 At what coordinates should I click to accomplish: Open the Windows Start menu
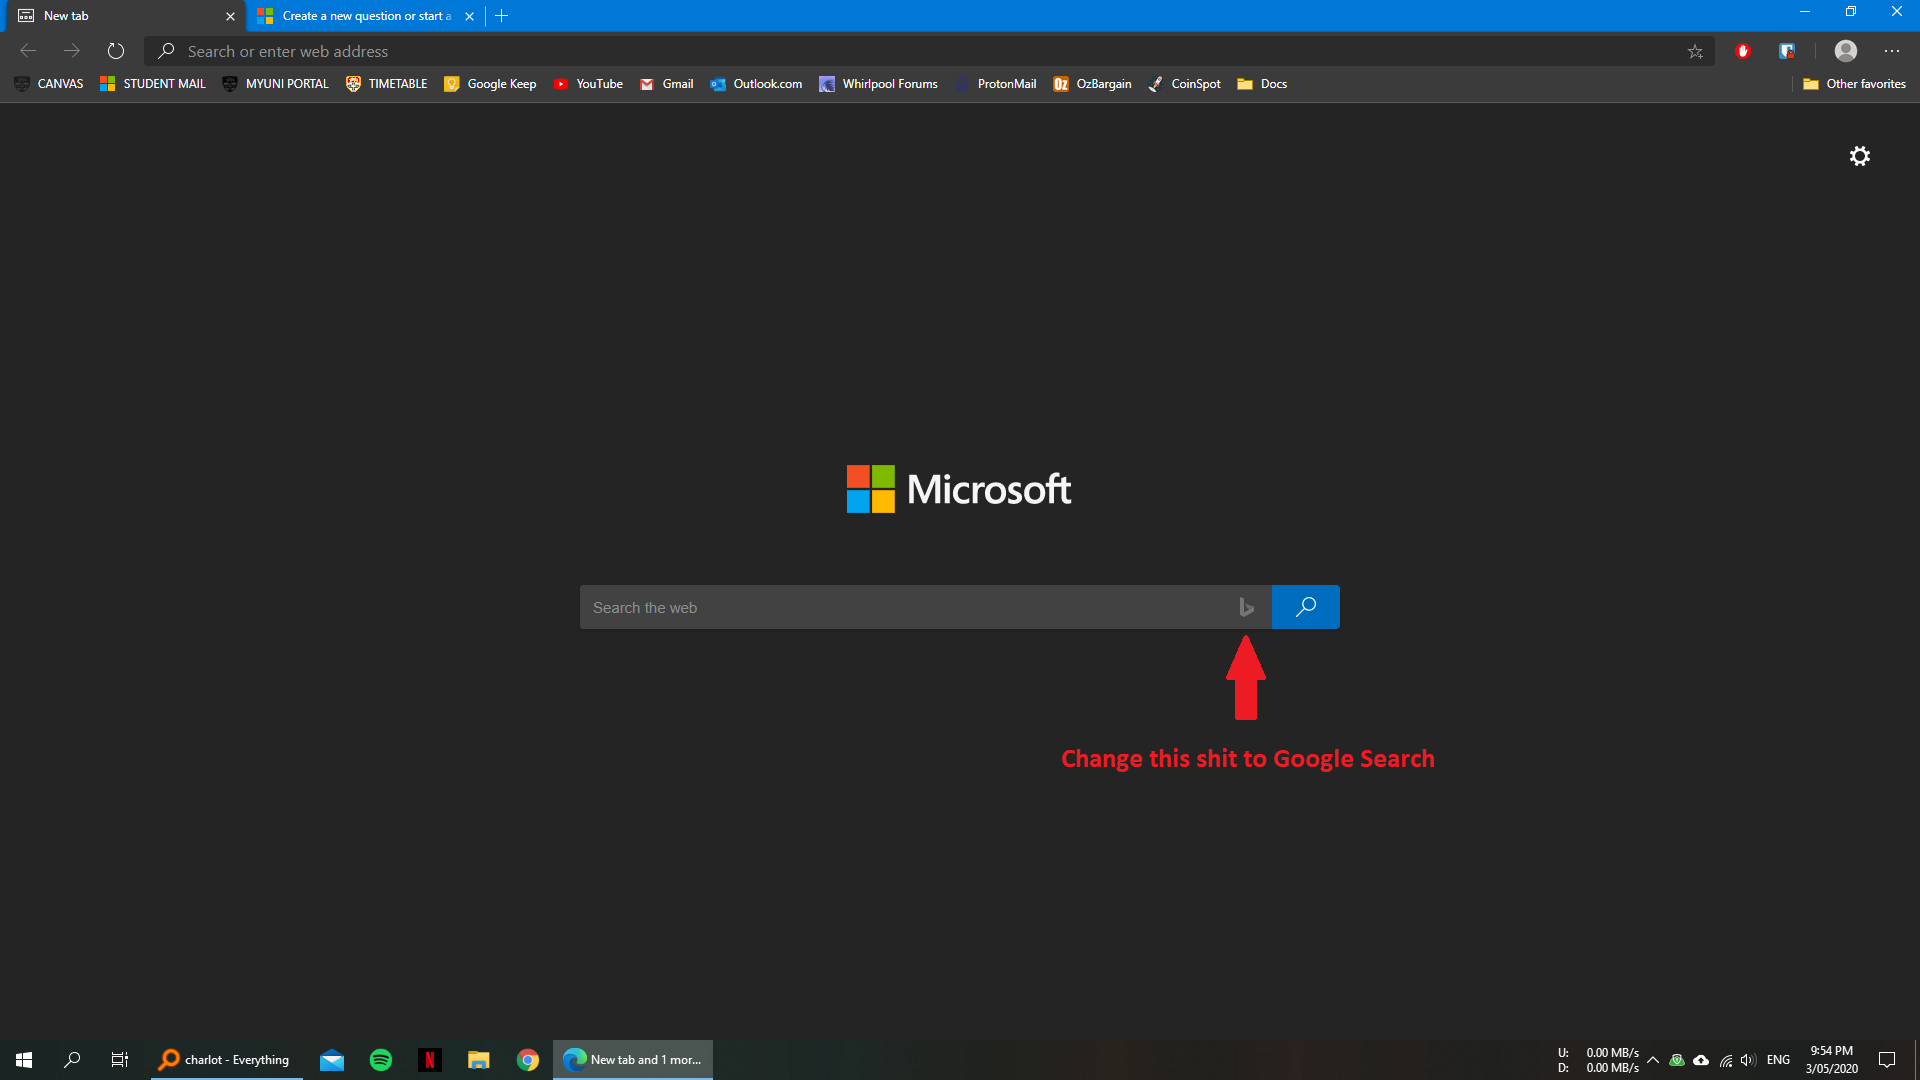tap(24, 1060)
